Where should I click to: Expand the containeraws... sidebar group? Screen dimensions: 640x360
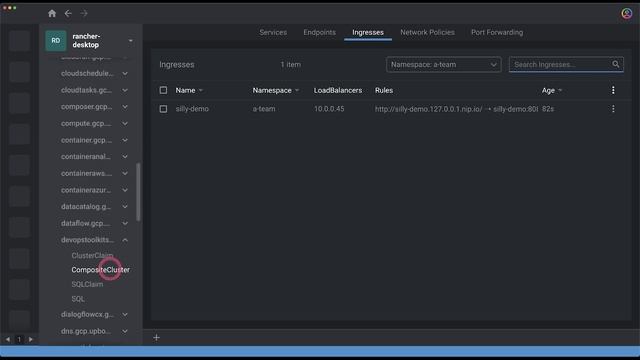pyautogui.click(x=125, y=173)
